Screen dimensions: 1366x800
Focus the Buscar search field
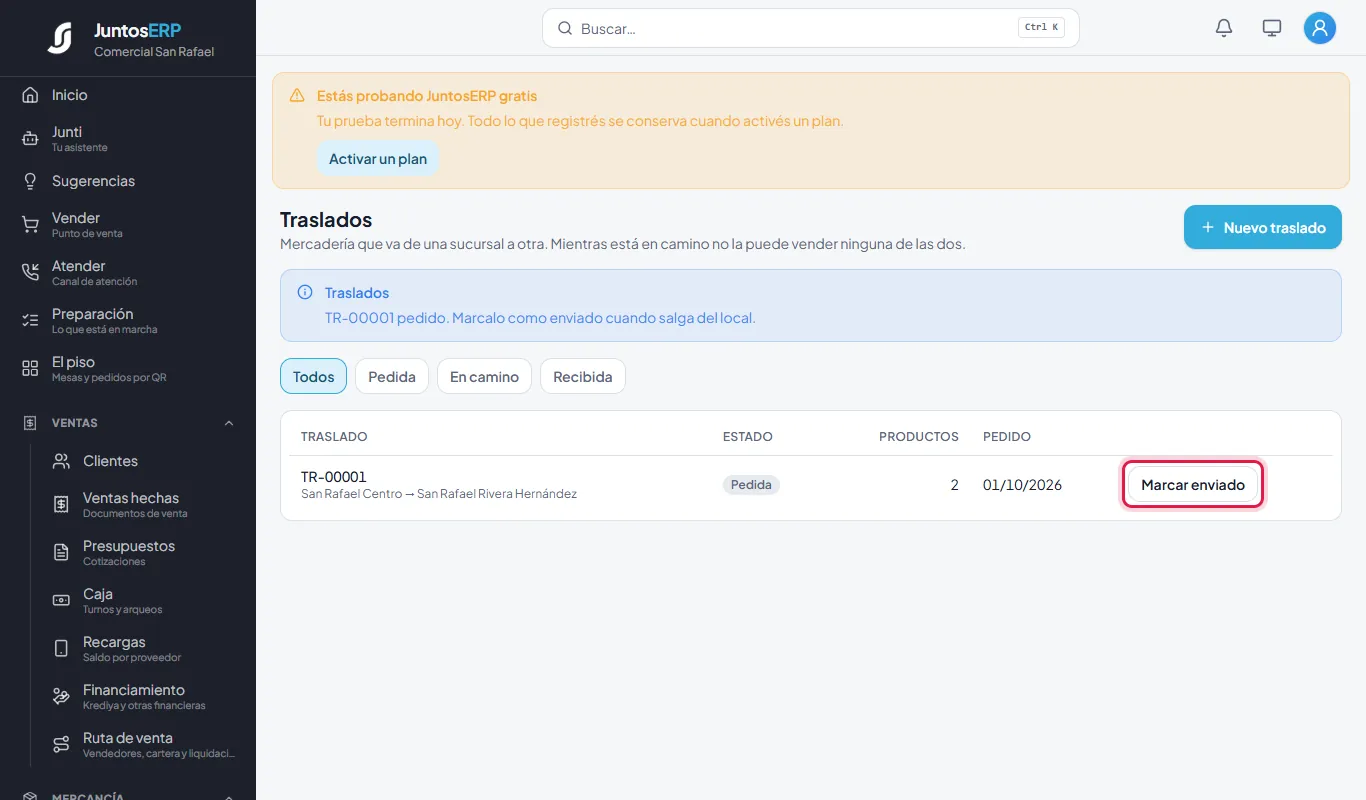pos(811,28)
